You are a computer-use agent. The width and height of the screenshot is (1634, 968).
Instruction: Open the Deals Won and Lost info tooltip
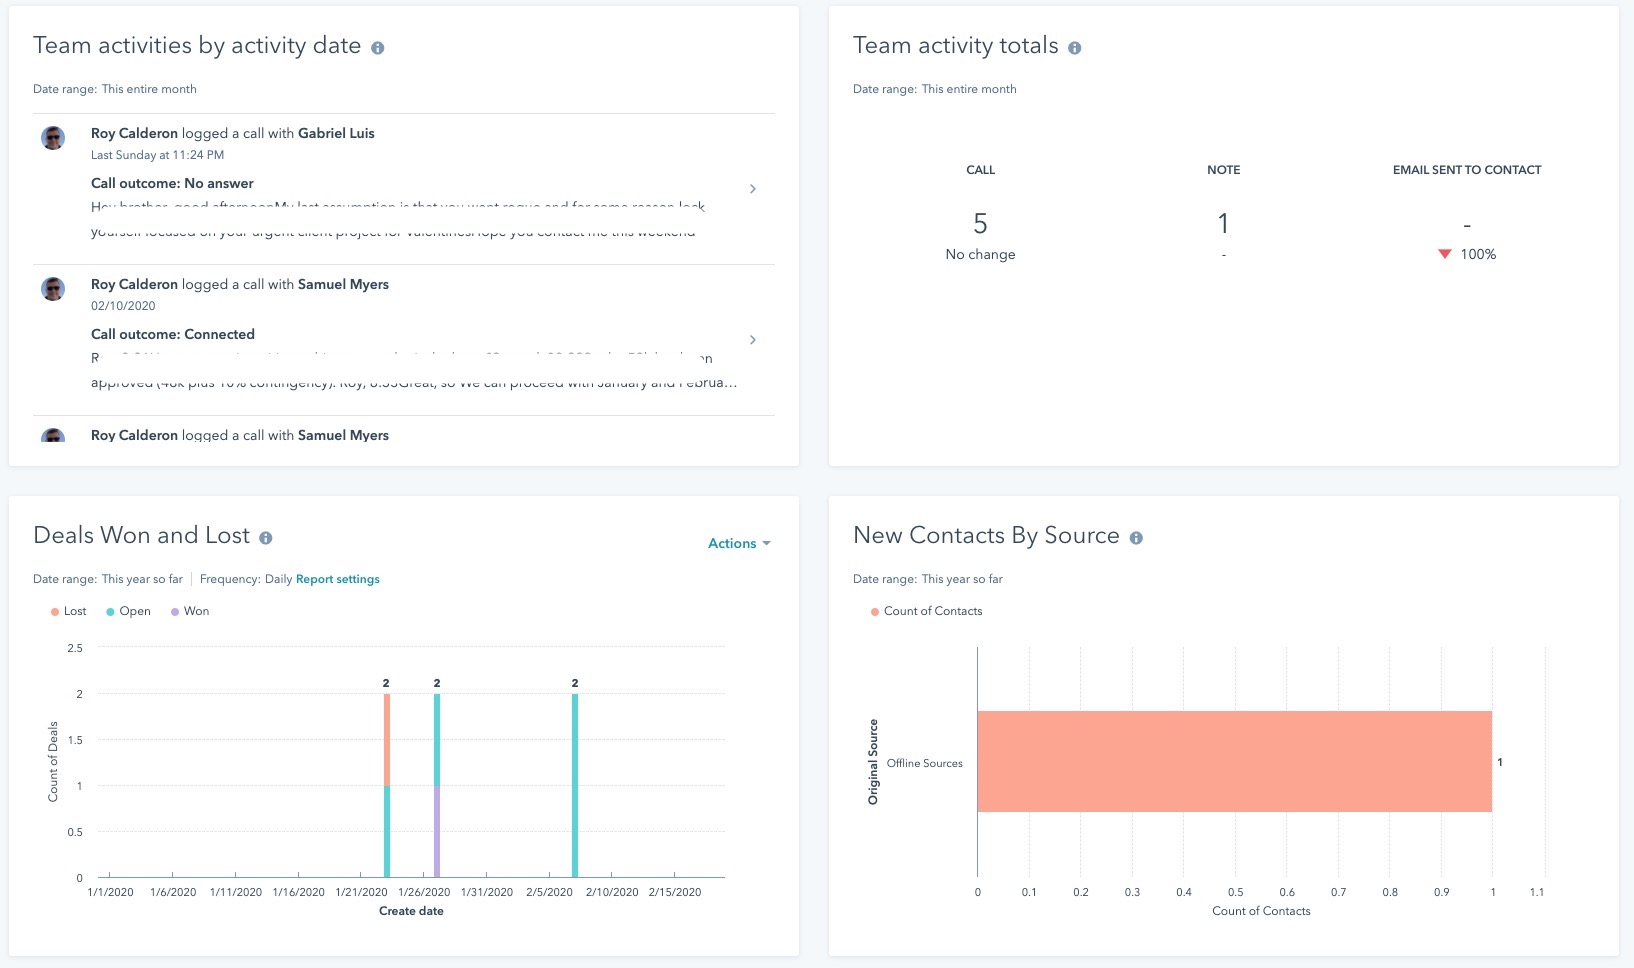point(266,537)
